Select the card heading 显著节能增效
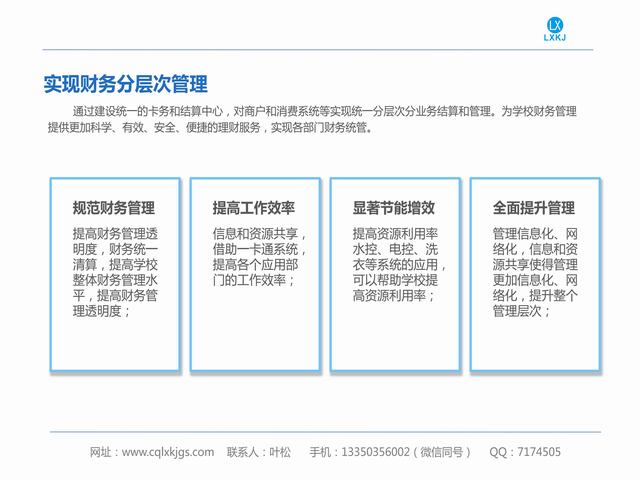This screenshot has width=640, height=480. pyautogui.click(x=393, y=208)
